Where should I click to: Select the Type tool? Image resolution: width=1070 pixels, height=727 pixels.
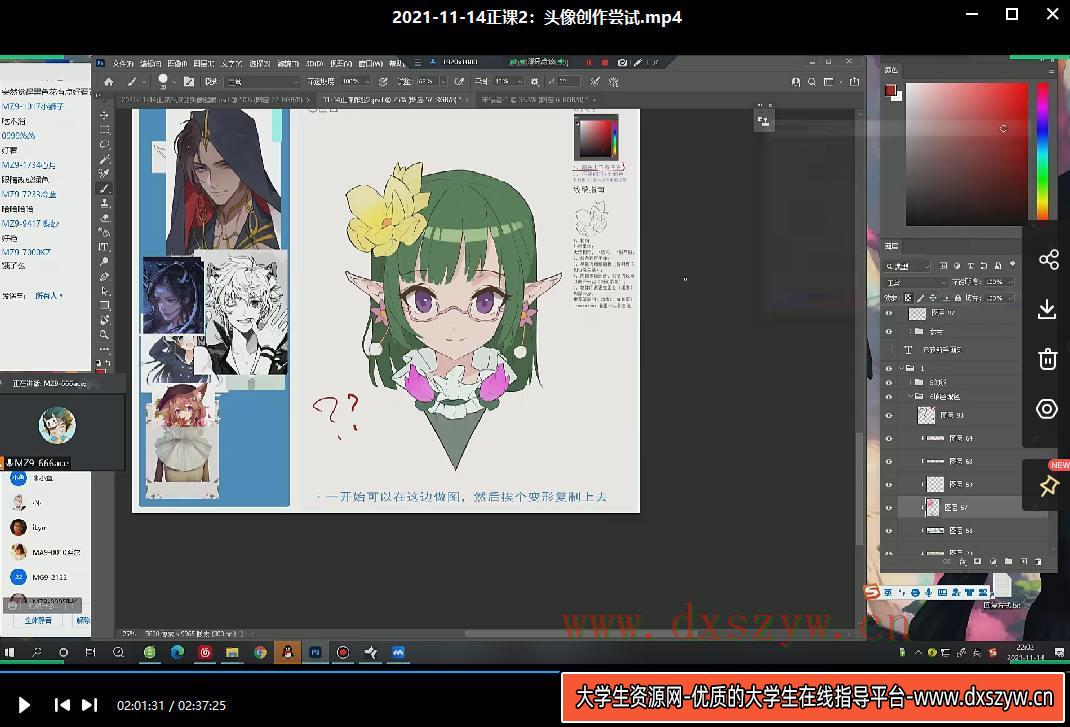click(104, 247)
